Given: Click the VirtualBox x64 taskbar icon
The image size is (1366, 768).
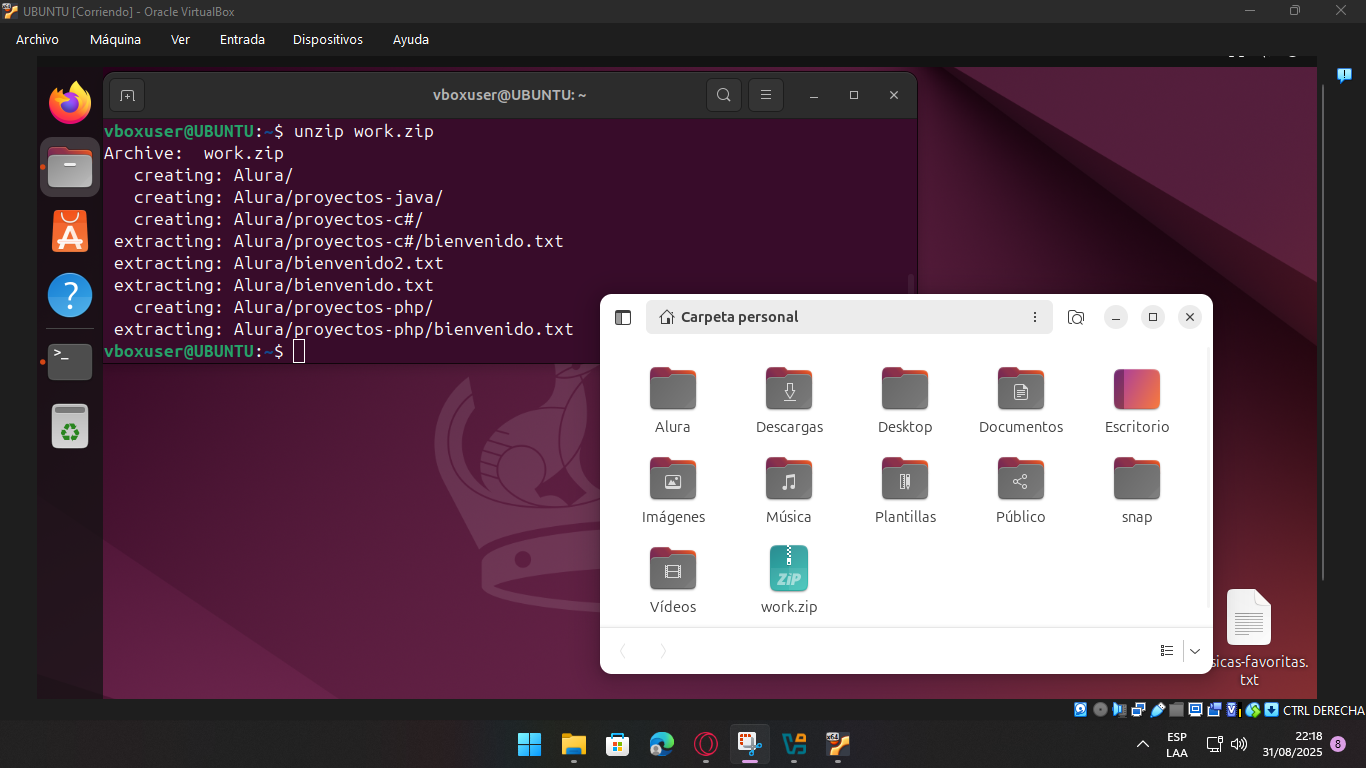Looking at the screenshot, I should [x=837, y=744].
